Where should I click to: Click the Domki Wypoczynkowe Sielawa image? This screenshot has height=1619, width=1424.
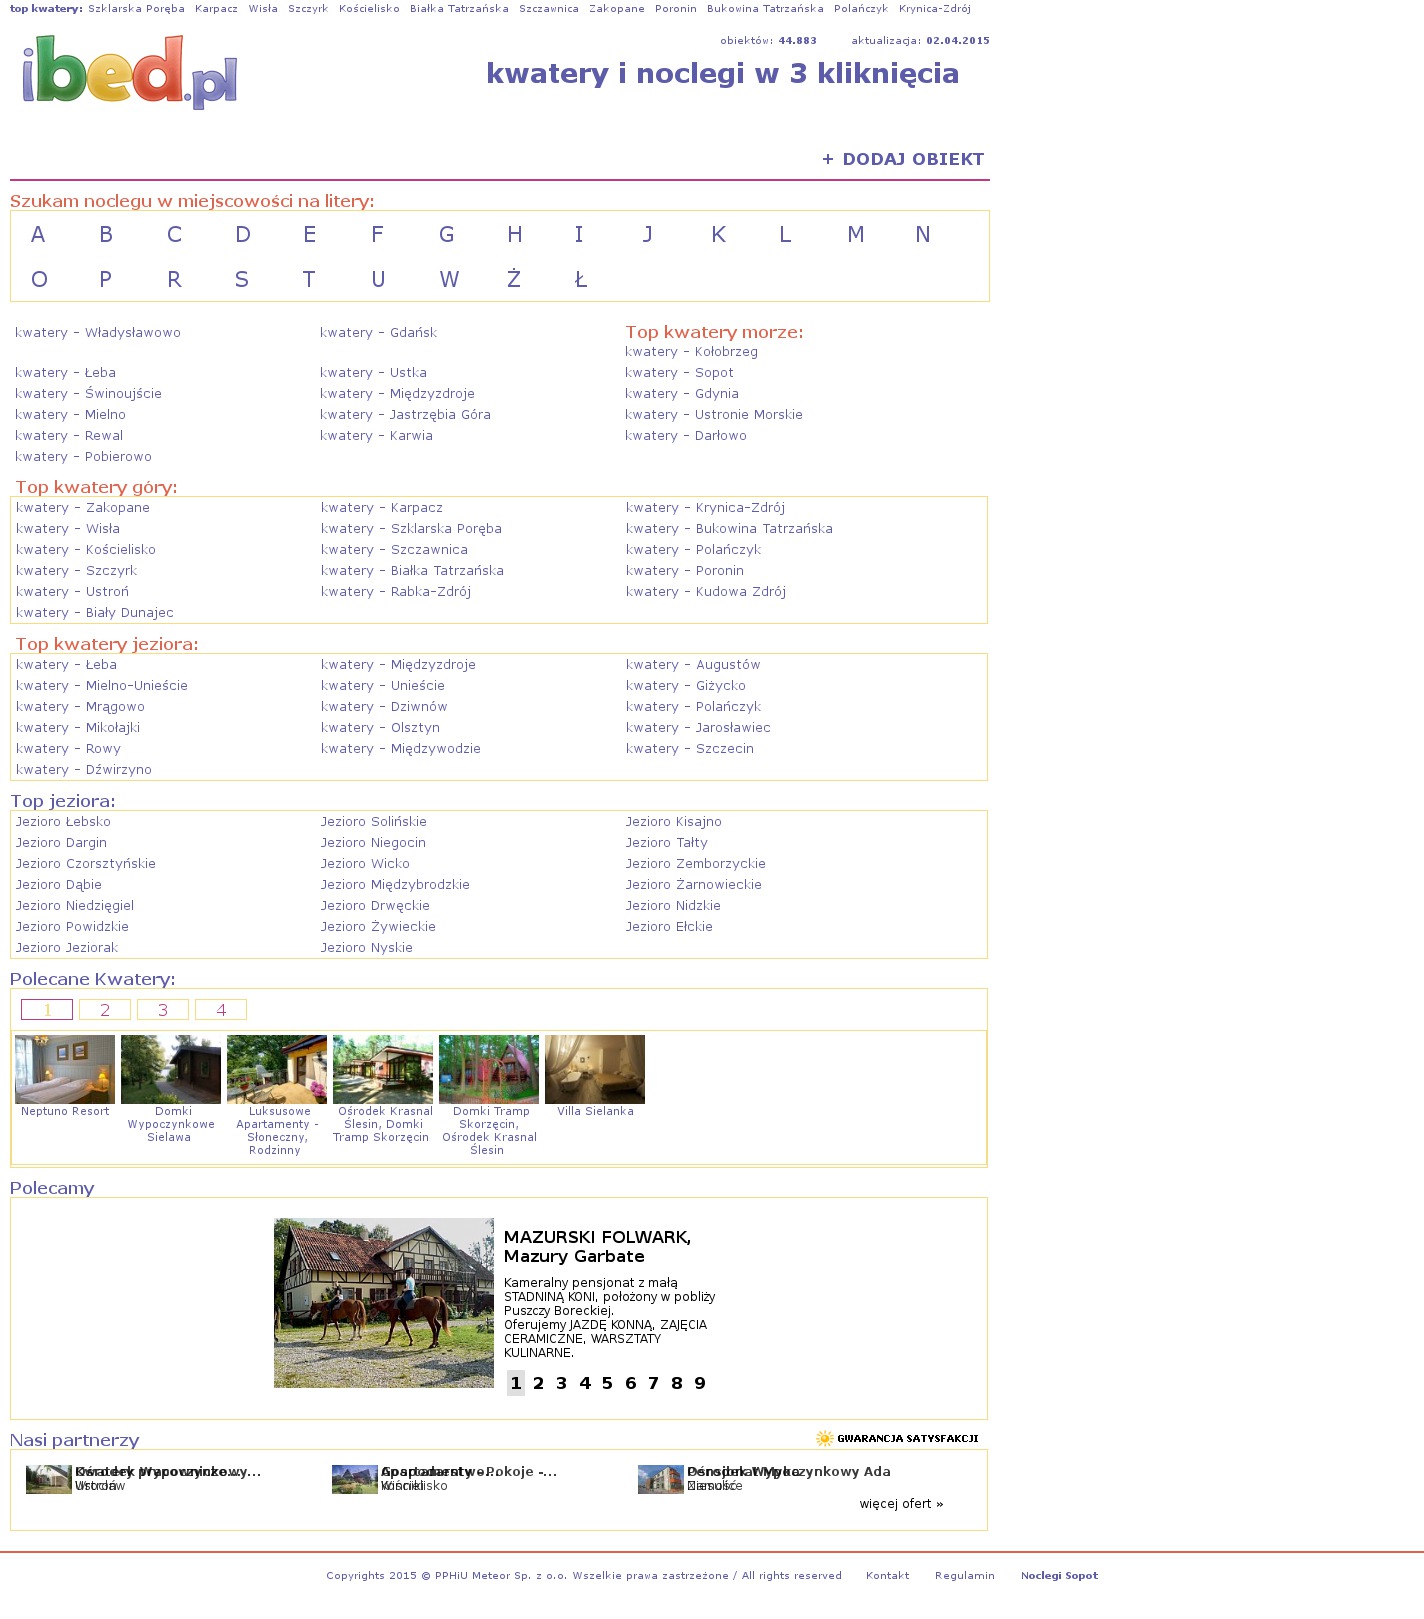(x=171, y=1069)
